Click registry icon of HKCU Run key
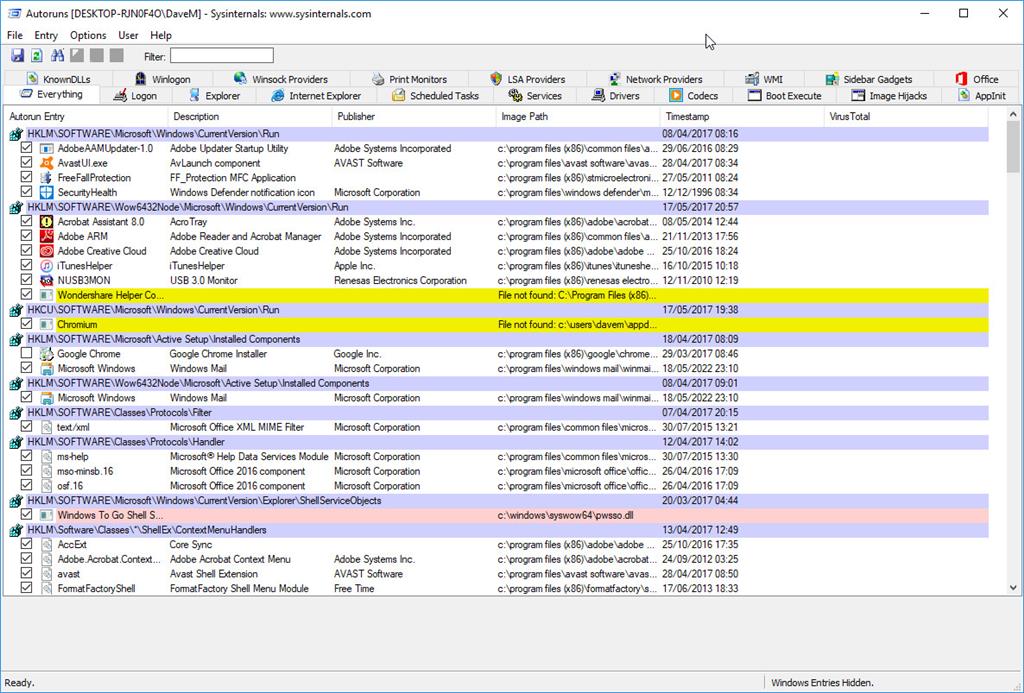1024x693 pixels. point(16,310)
